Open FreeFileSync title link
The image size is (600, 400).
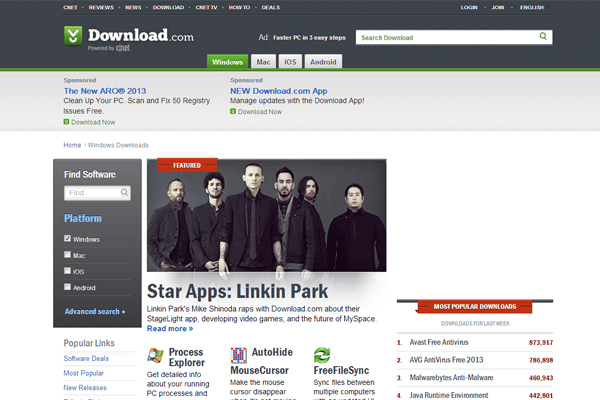pos(341,370)
